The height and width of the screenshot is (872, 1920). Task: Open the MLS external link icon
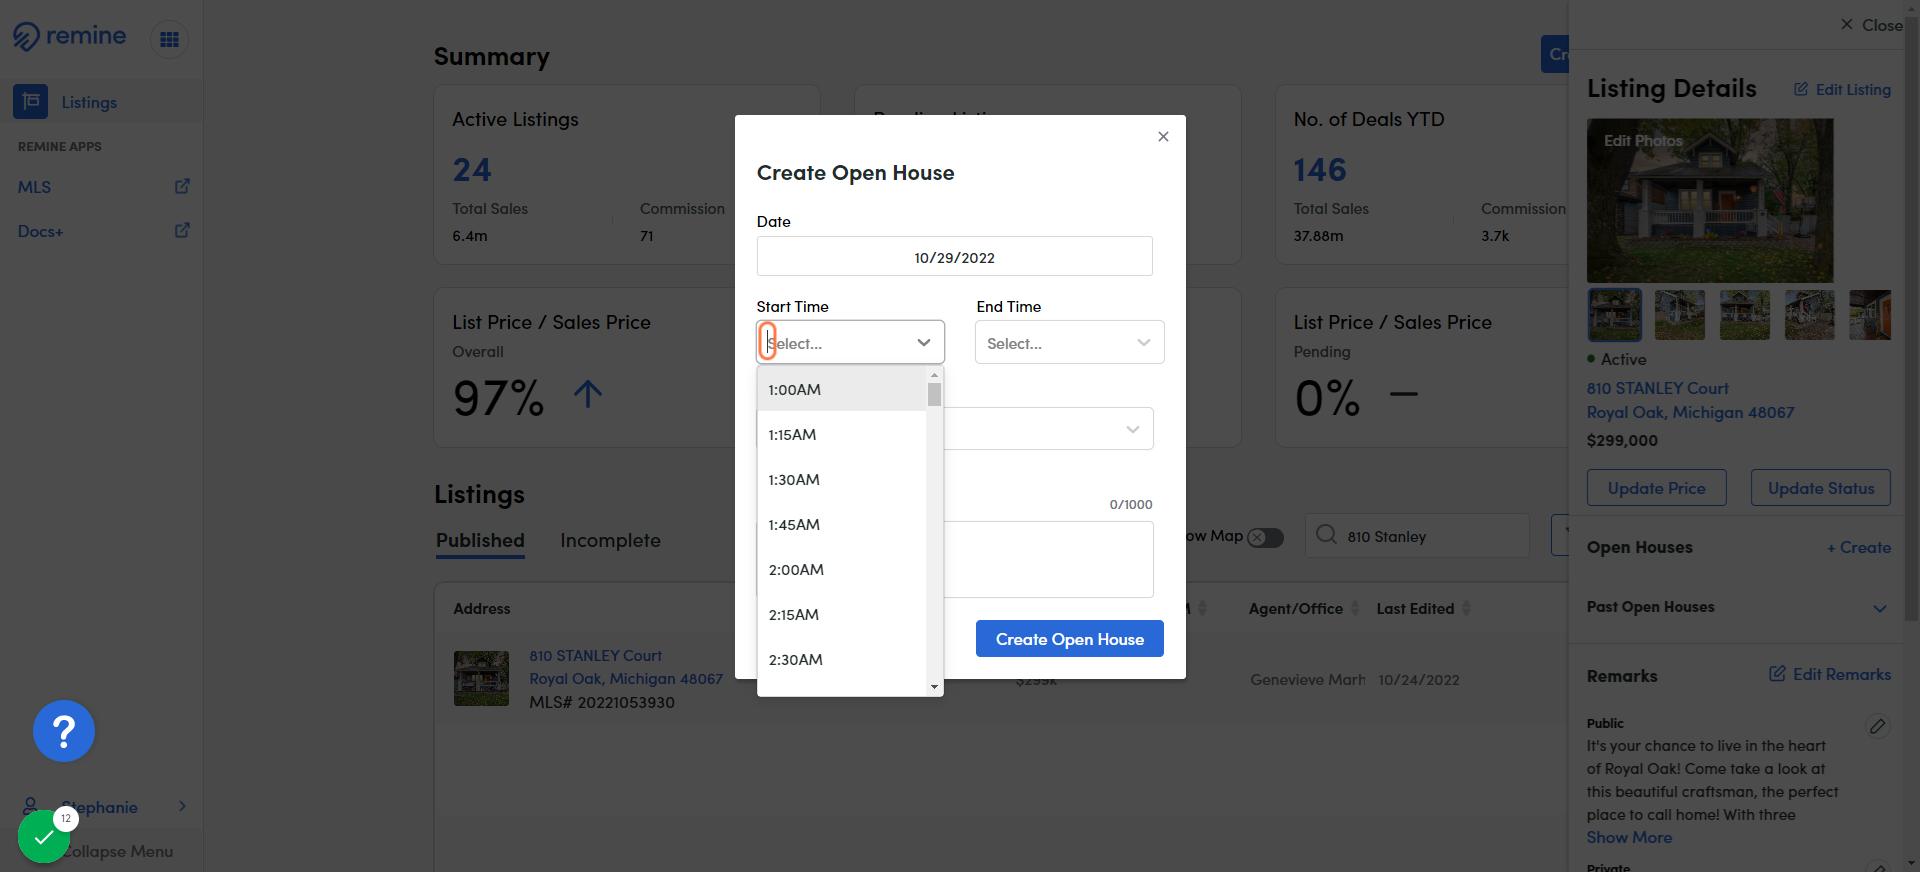tap(182, 186)
